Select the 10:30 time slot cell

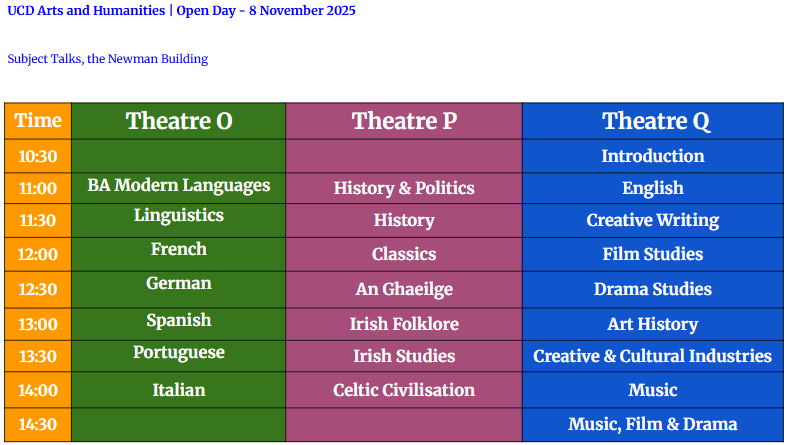pyautogui.click(x=38, y=156)
